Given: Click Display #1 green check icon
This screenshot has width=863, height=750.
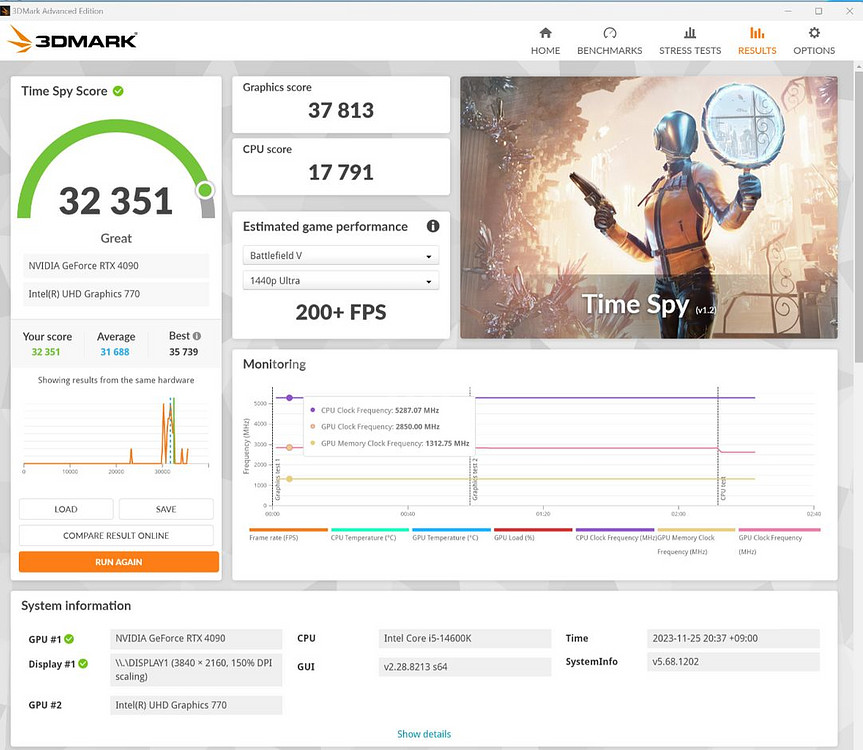Looking at the screenshot, I should [83, 664].
